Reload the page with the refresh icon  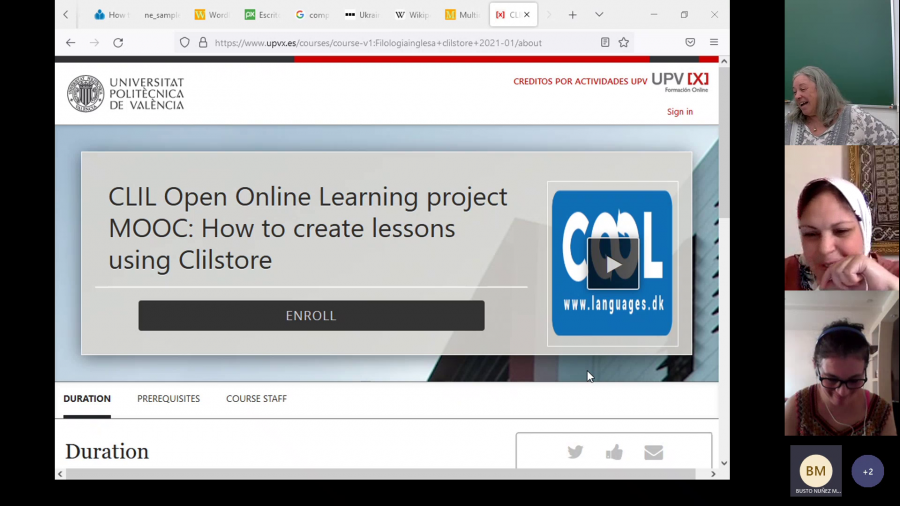coord(118,42)
